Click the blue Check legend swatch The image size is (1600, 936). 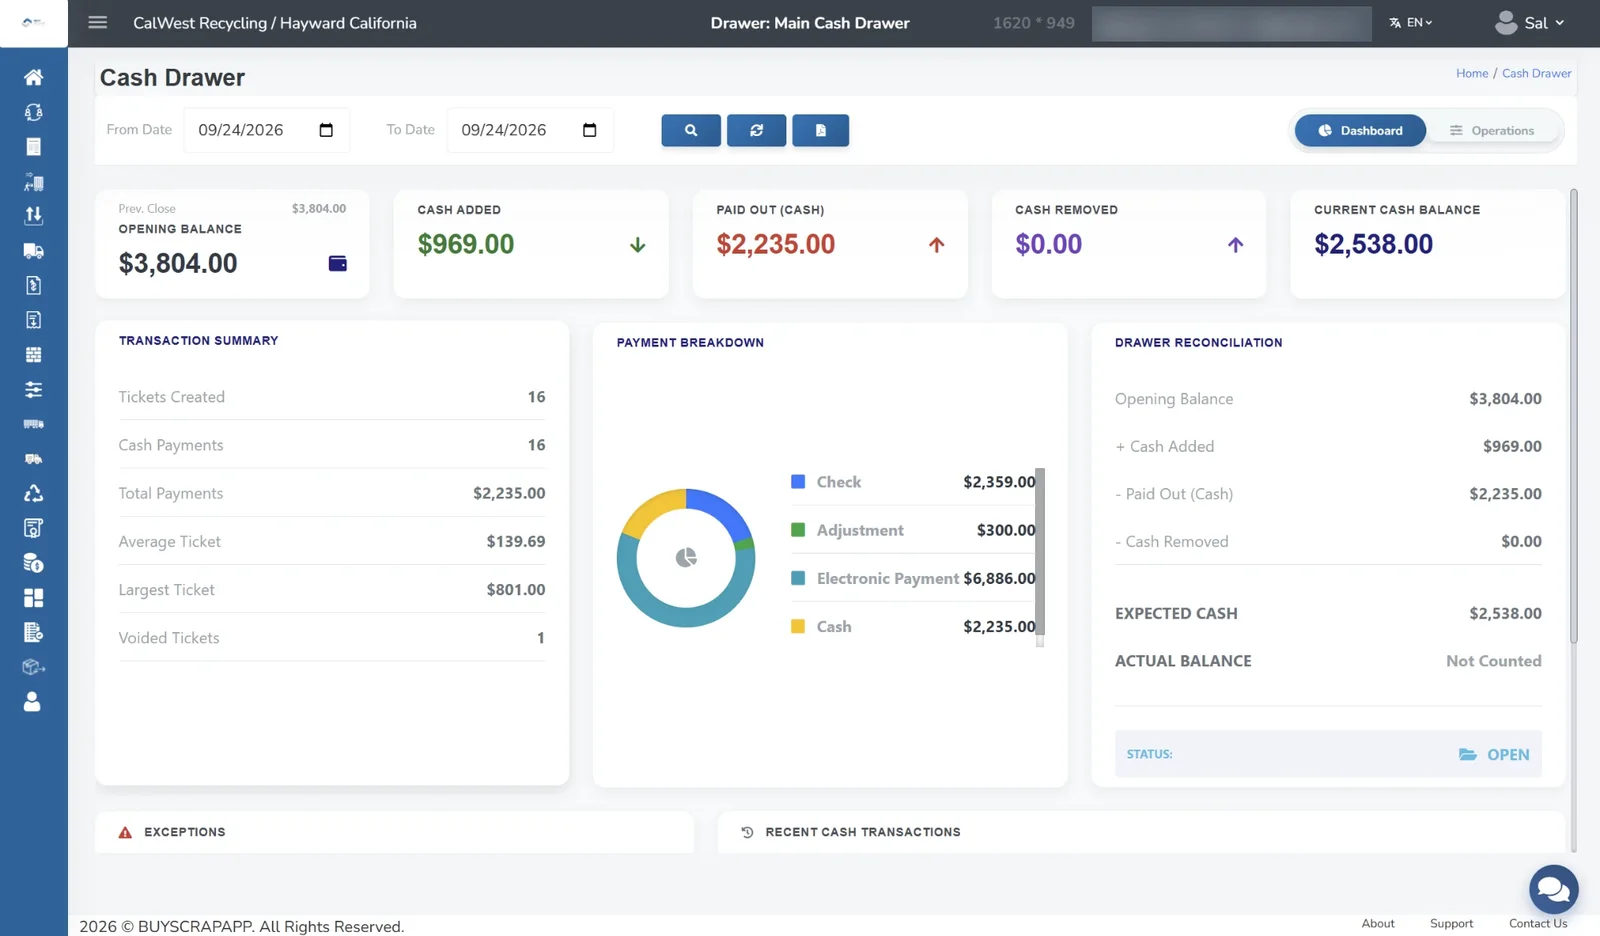(798, 482)
